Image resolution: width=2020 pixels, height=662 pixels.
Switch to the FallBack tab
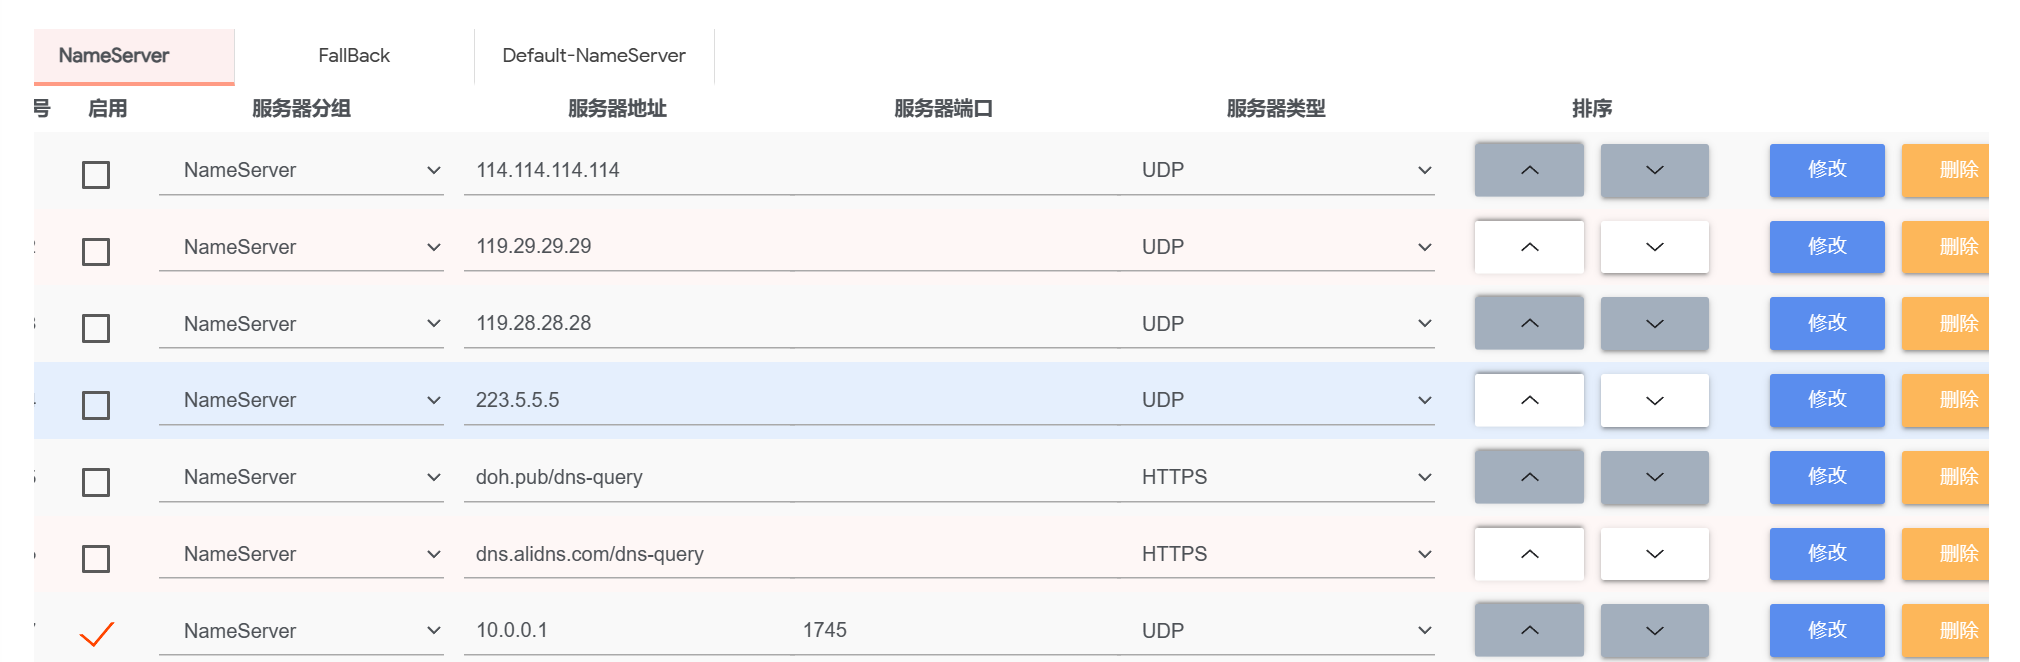coord(354,56)
